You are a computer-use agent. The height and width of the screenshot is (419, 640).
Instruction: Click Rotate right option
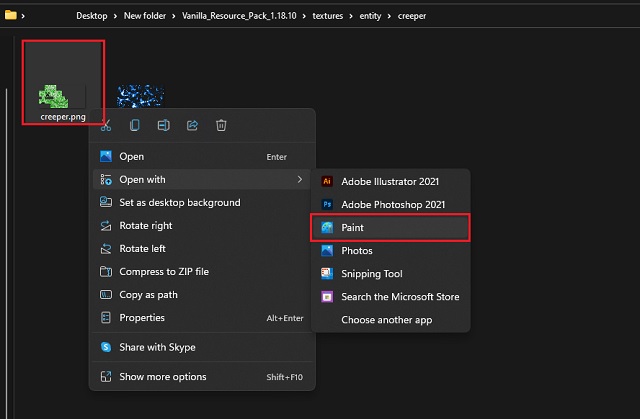click(202, 226)
